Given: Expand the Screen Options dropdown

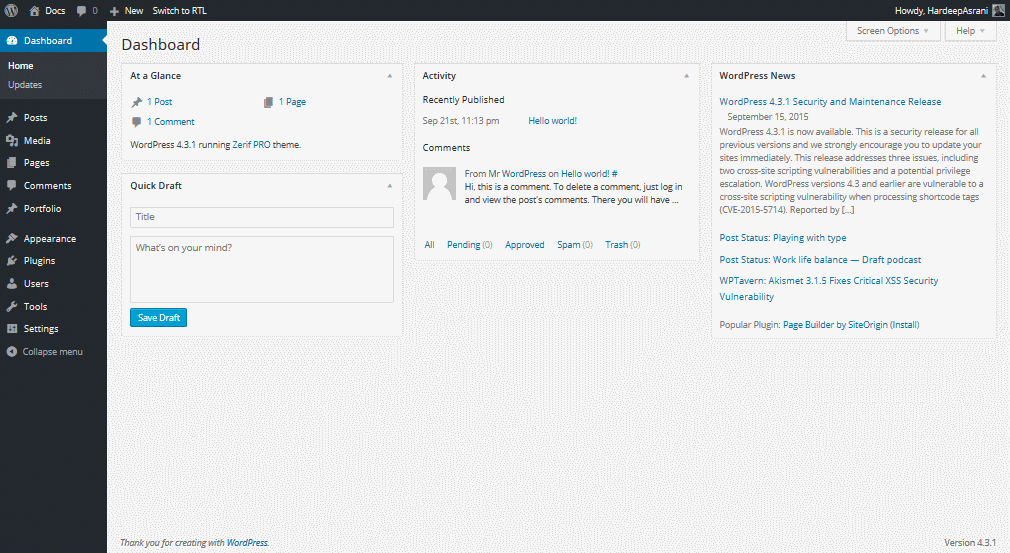Looking at the screenshot, I should coord(893,31).
